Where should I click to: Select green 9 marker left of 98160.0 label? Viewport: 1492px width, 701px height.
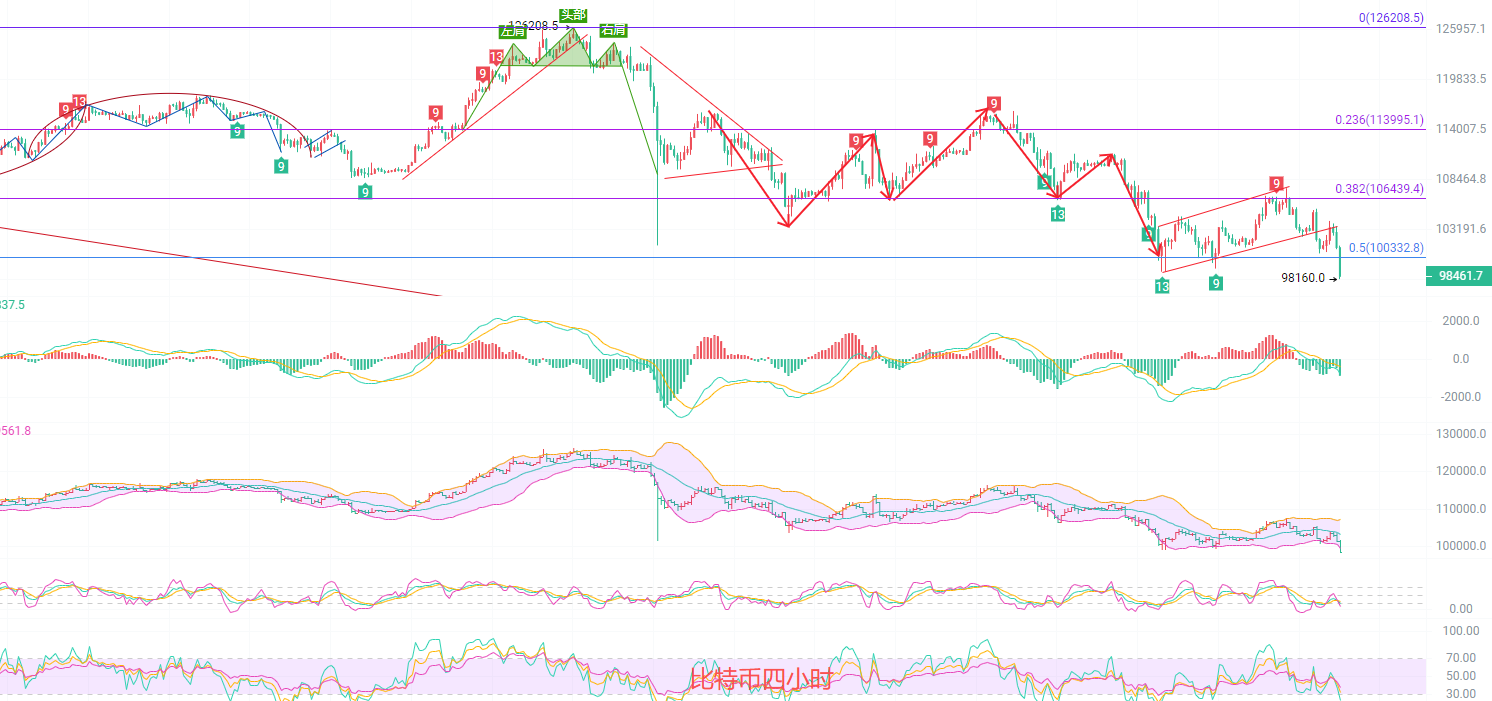pos(1216,283)
